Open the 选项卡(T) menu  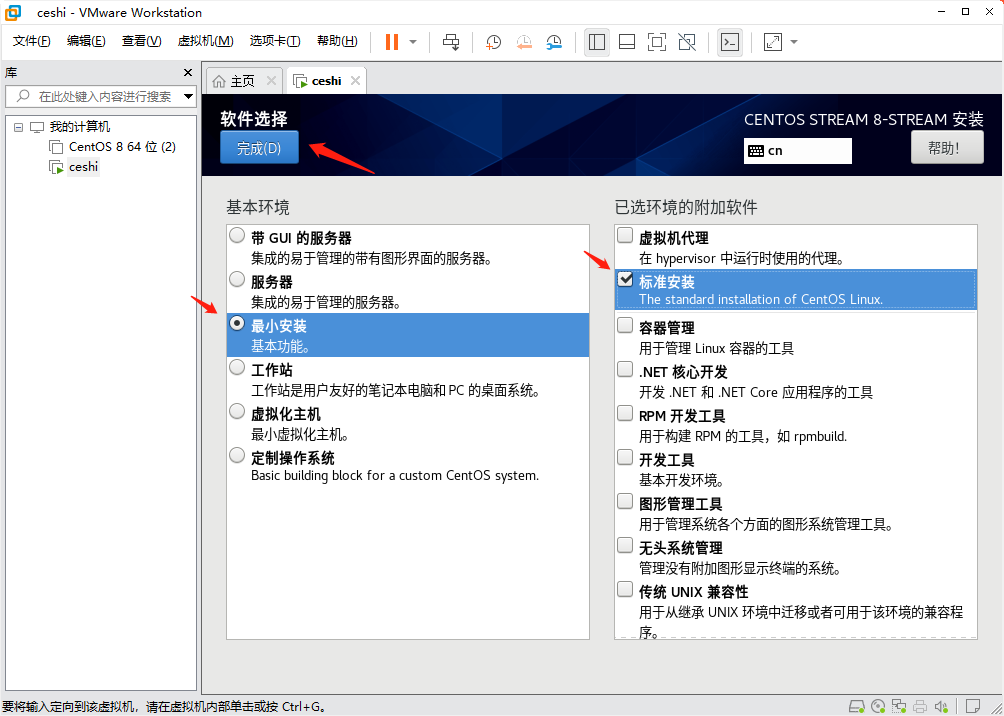[x=275, y=42]
